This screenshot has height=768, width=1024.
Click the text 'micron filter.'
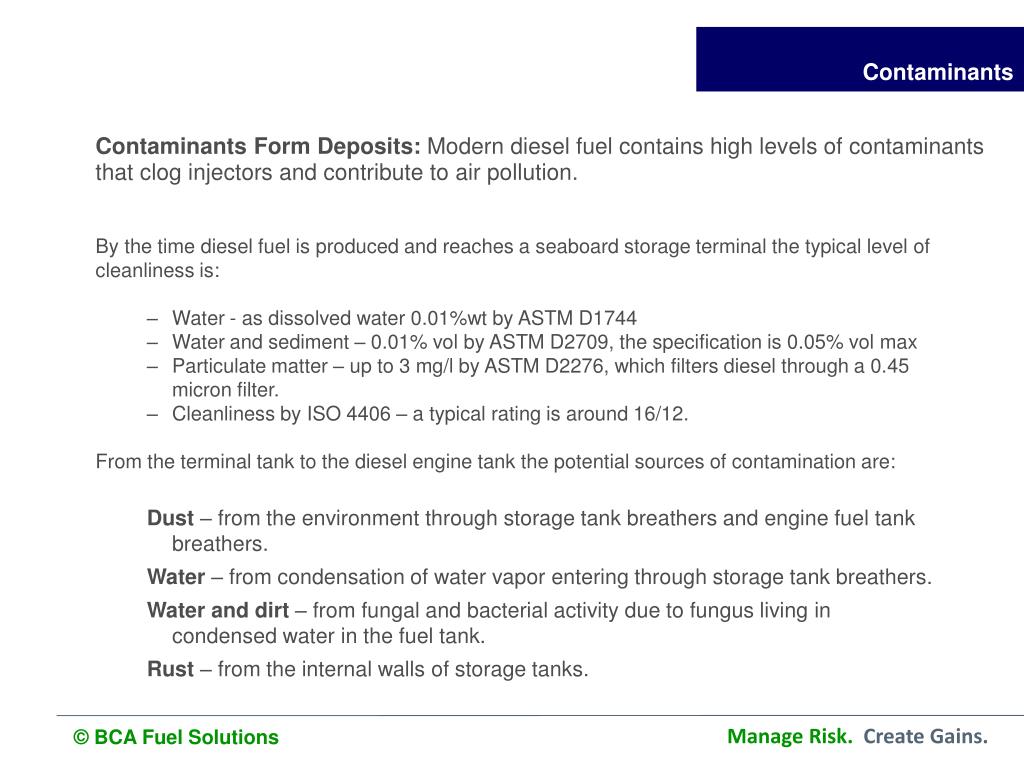(225, 390)
